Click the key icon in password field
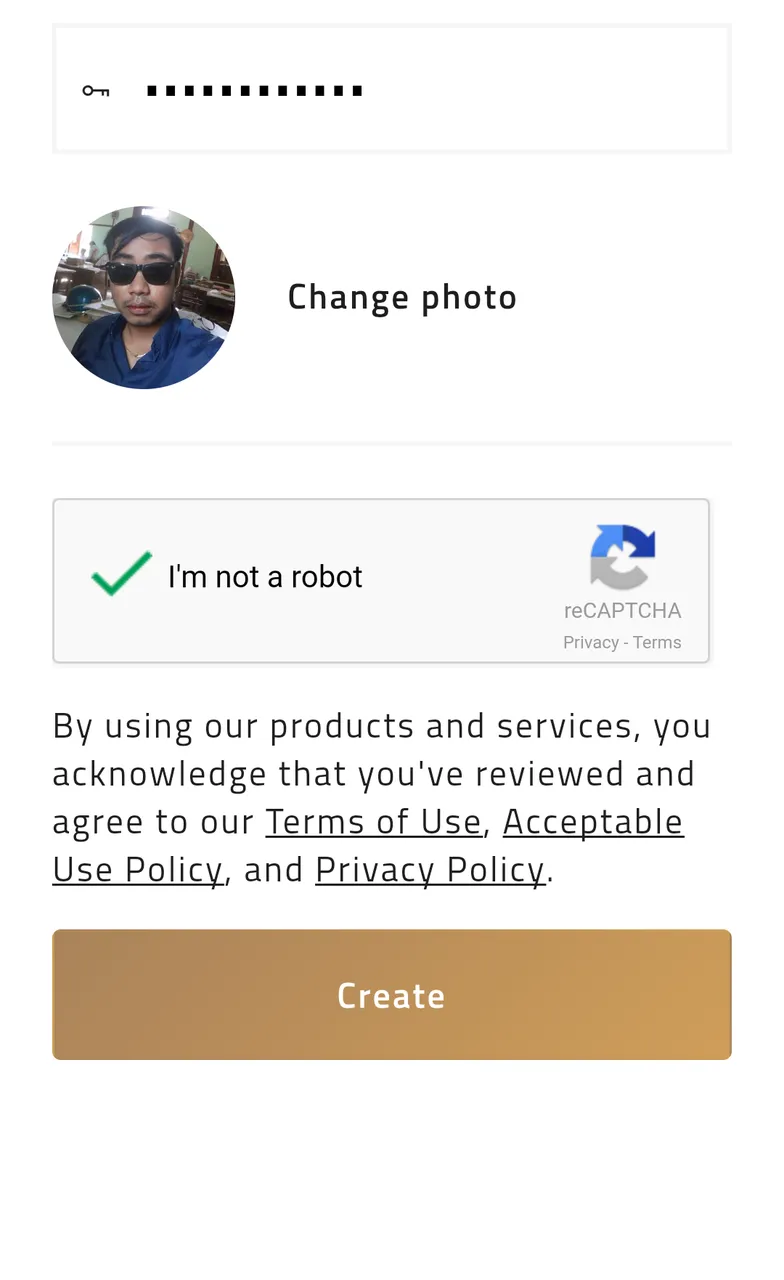The width and height of the screenshot is (784, 1280). pos(96,91)
